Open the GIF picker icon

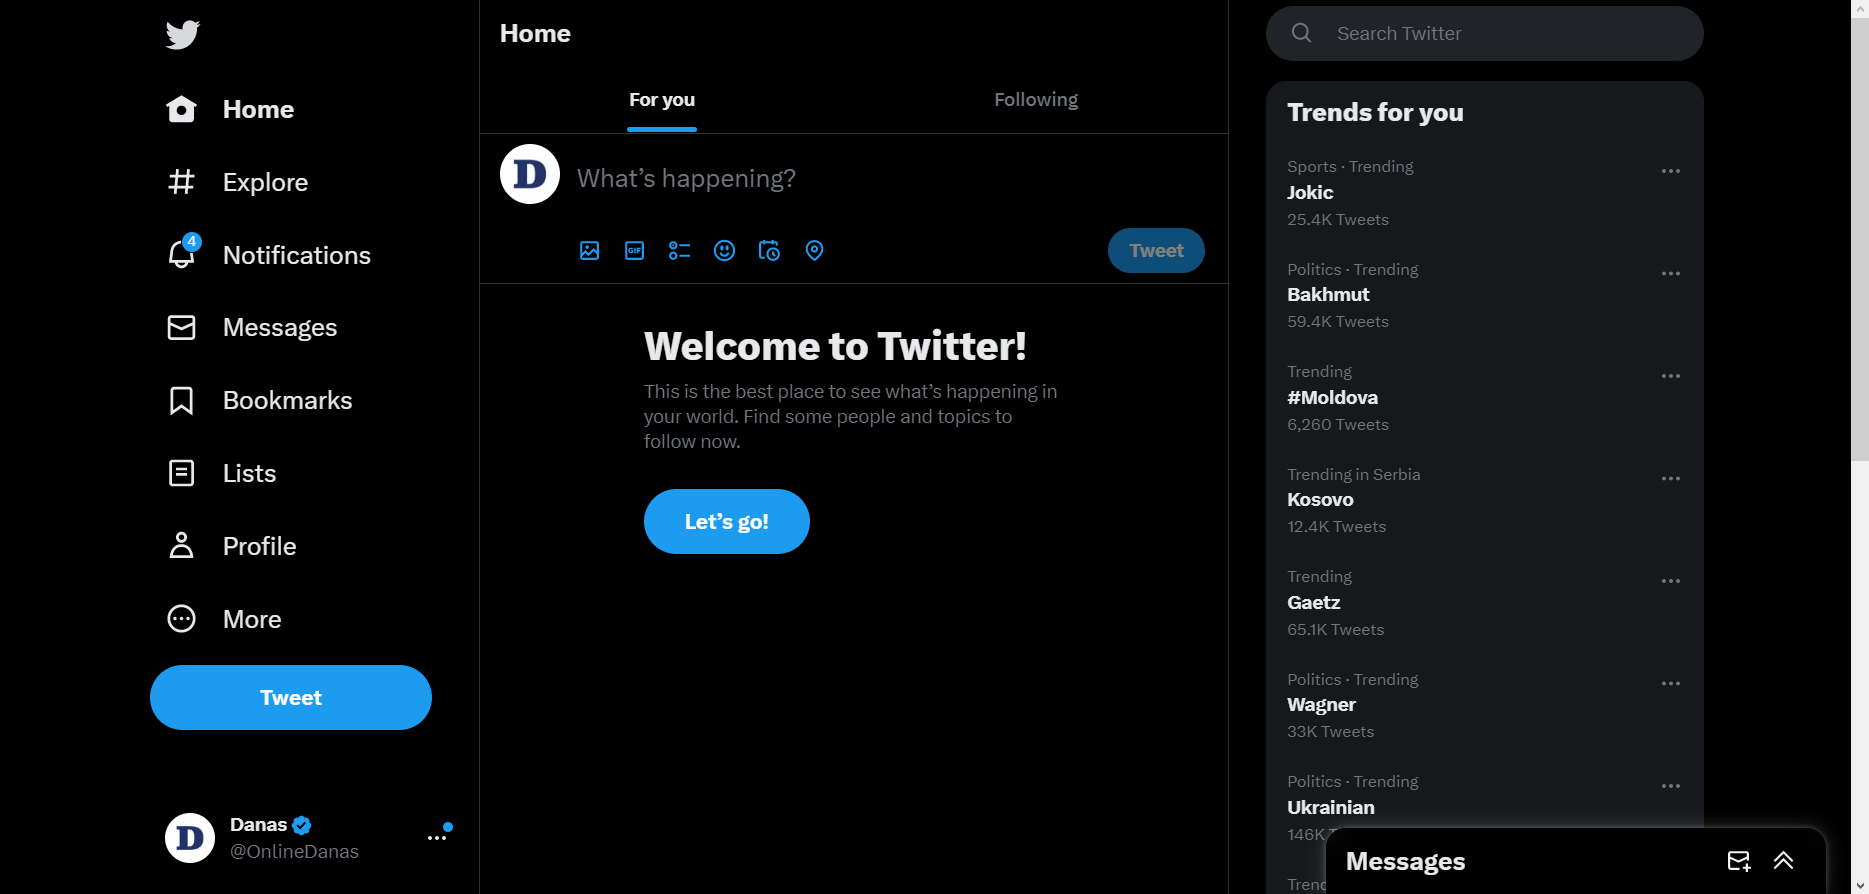click(x=634, y=251)
